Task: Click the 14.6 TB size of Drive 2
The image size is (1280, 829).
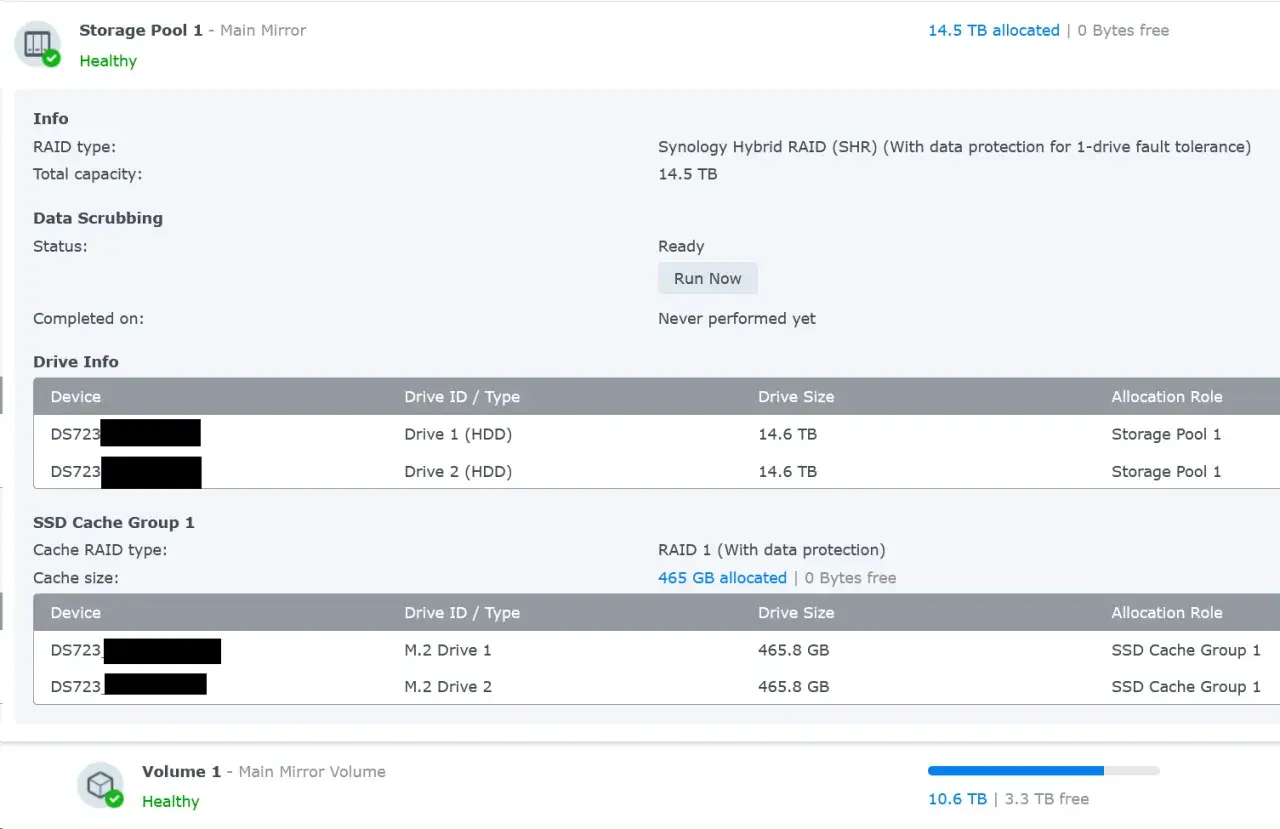Action: [787, 471]
